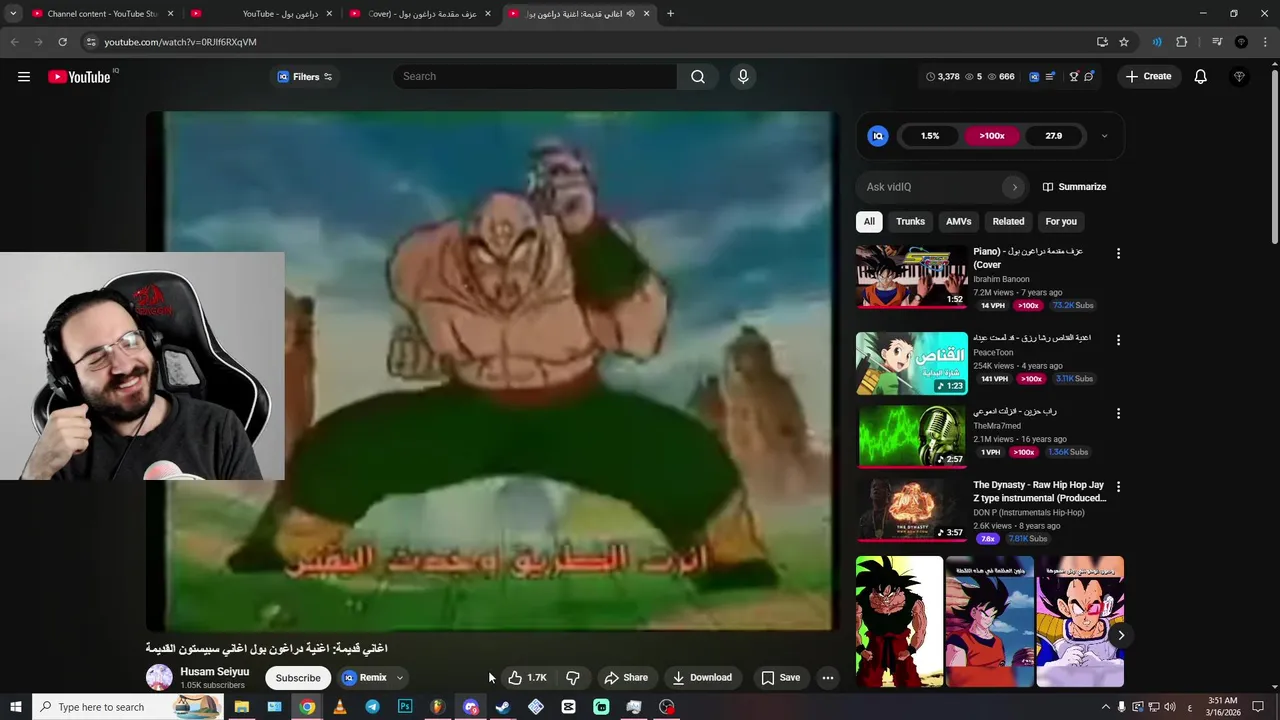Open more actions ellipsis below video
The image size is (1280, 720).
(828, 678)
